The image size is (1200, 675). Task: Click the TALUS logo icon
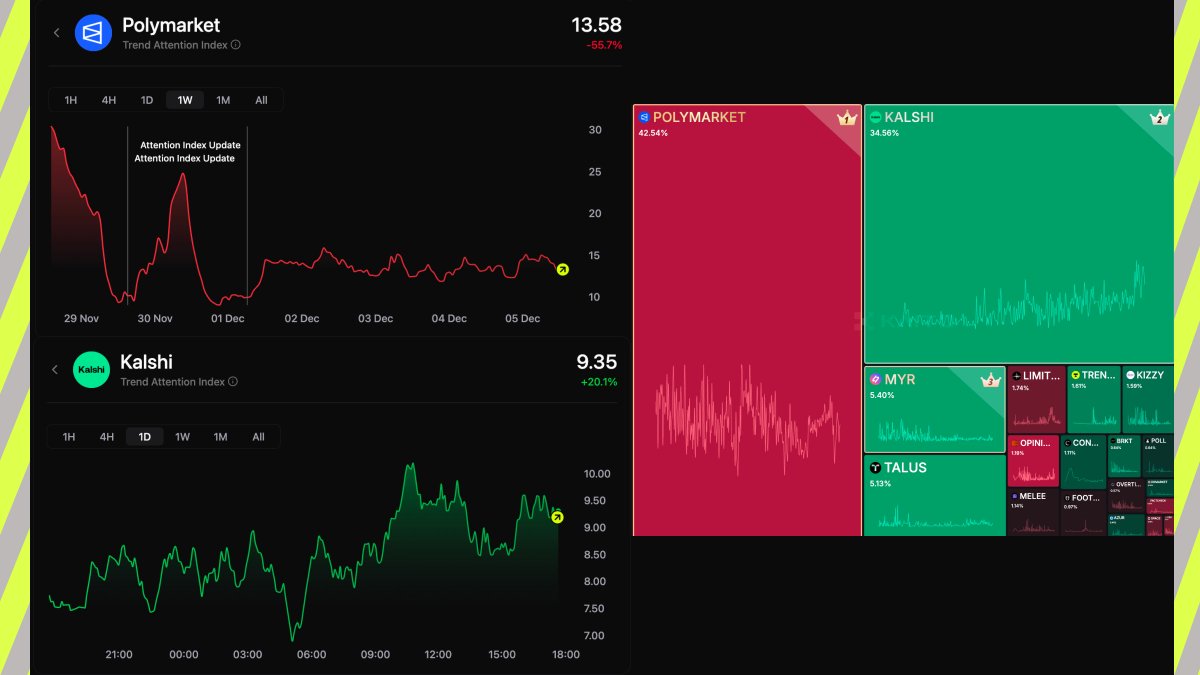pos(875,468)
